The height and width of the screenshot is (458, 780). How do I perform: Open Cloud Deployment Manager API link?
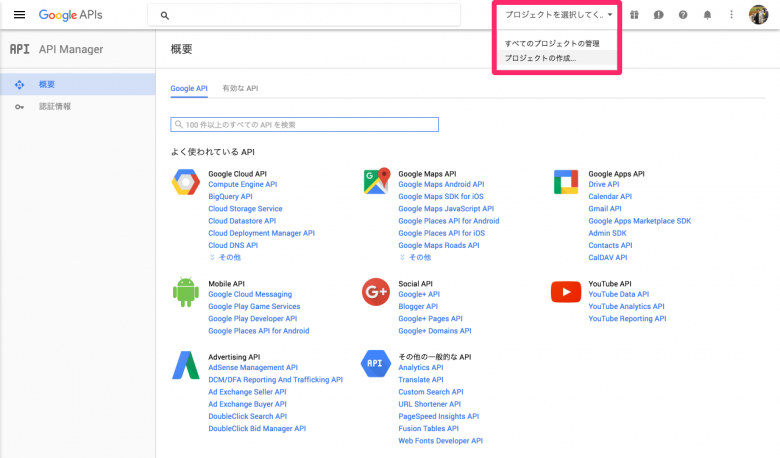coord(262,233)
